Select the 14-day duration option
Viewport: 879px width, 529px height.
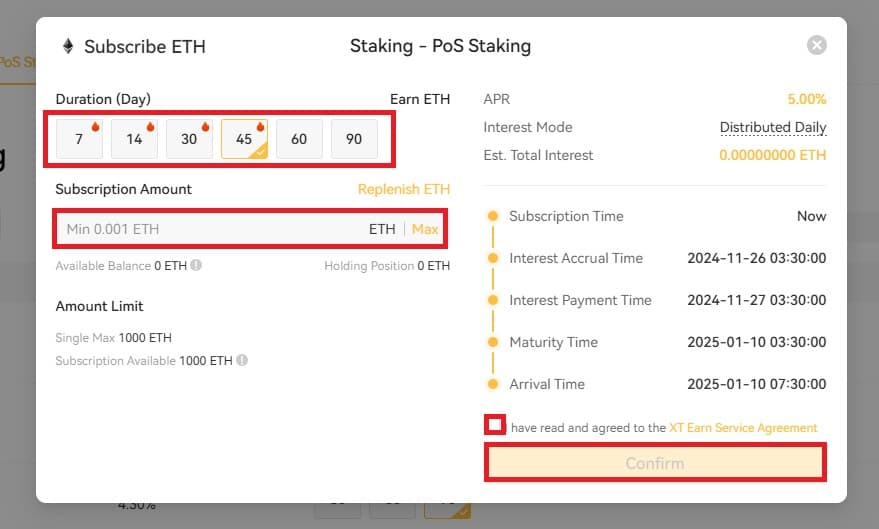tap(134, 139)
